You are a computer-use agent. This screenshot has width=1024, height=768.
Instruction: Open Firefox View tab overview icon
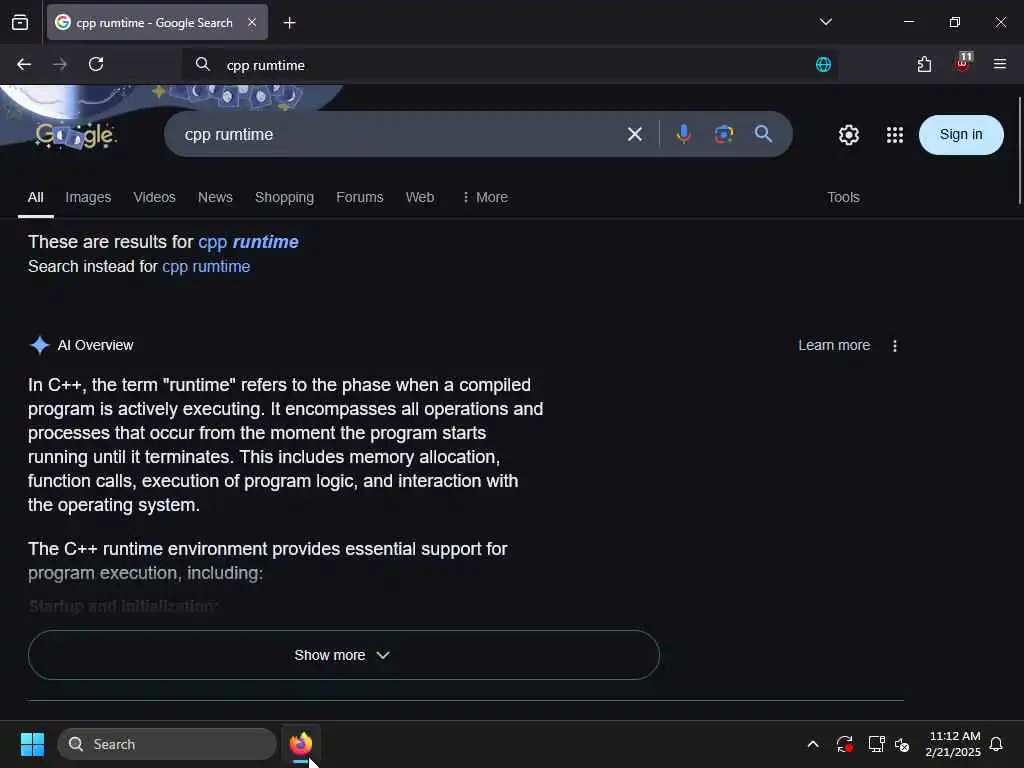tap(20, 23)
